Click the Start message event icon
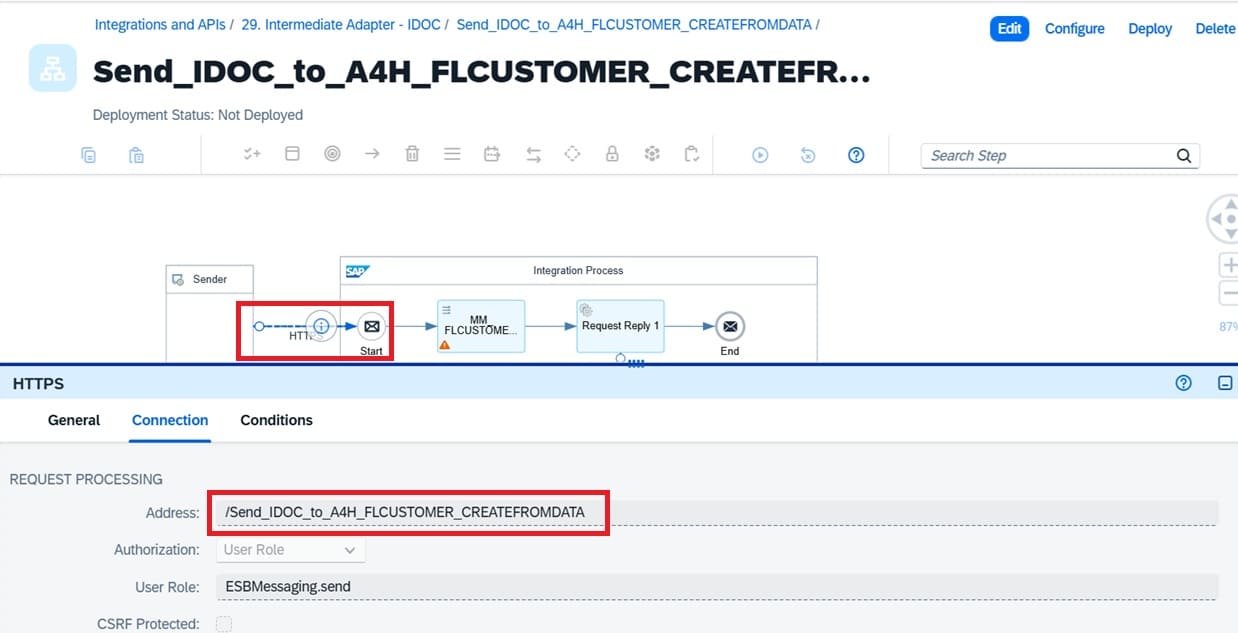 [371, 326]
